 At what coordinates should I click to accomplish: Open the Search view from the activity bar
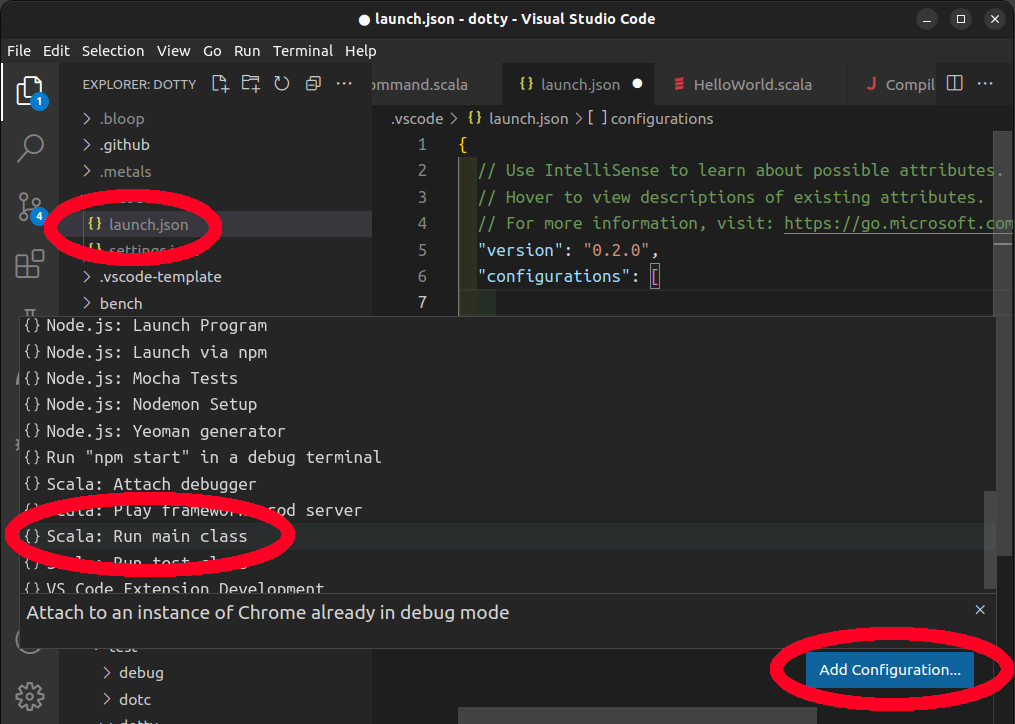point(30,148)
